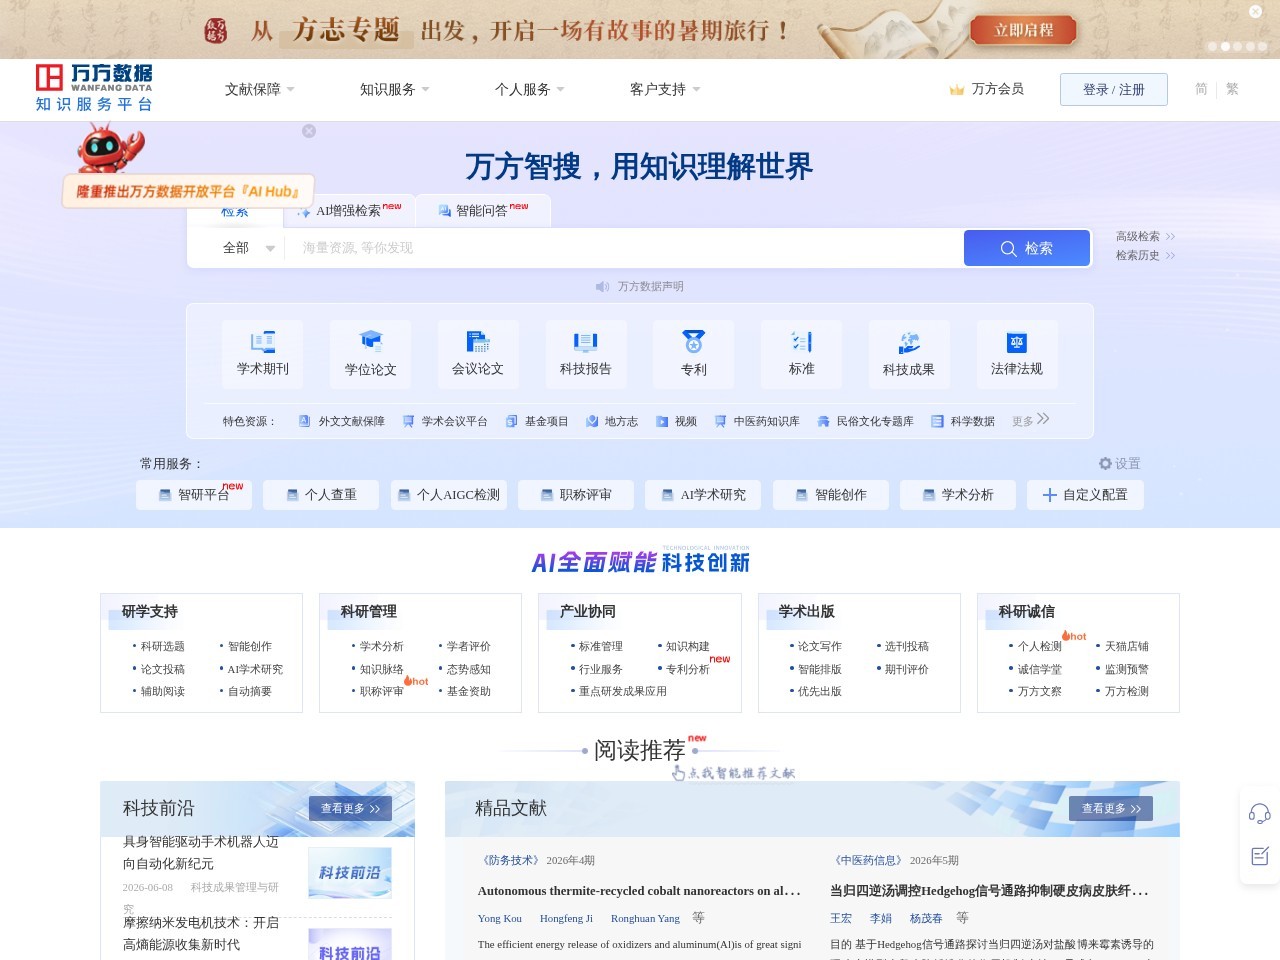Click 自定义配置 add button
Viewport: 1280px width, 960px height.
(x=1085, y=495)
